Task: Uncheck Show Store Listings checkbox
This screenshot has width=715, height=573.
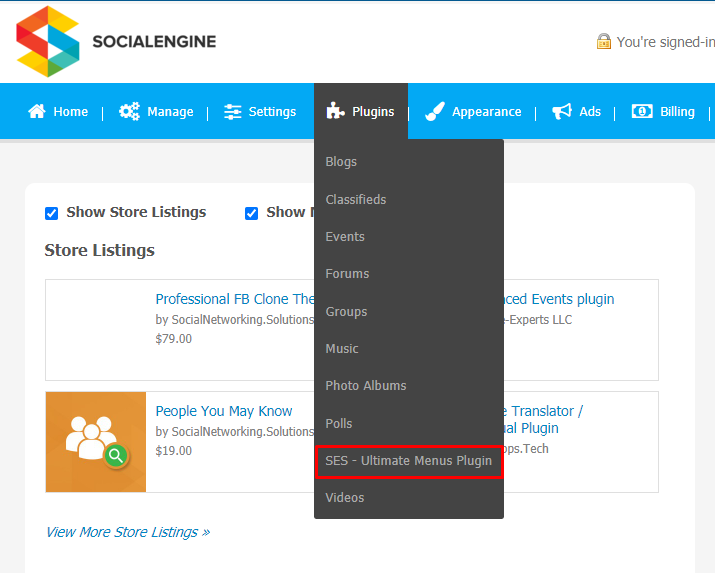Action: point(52,213)
